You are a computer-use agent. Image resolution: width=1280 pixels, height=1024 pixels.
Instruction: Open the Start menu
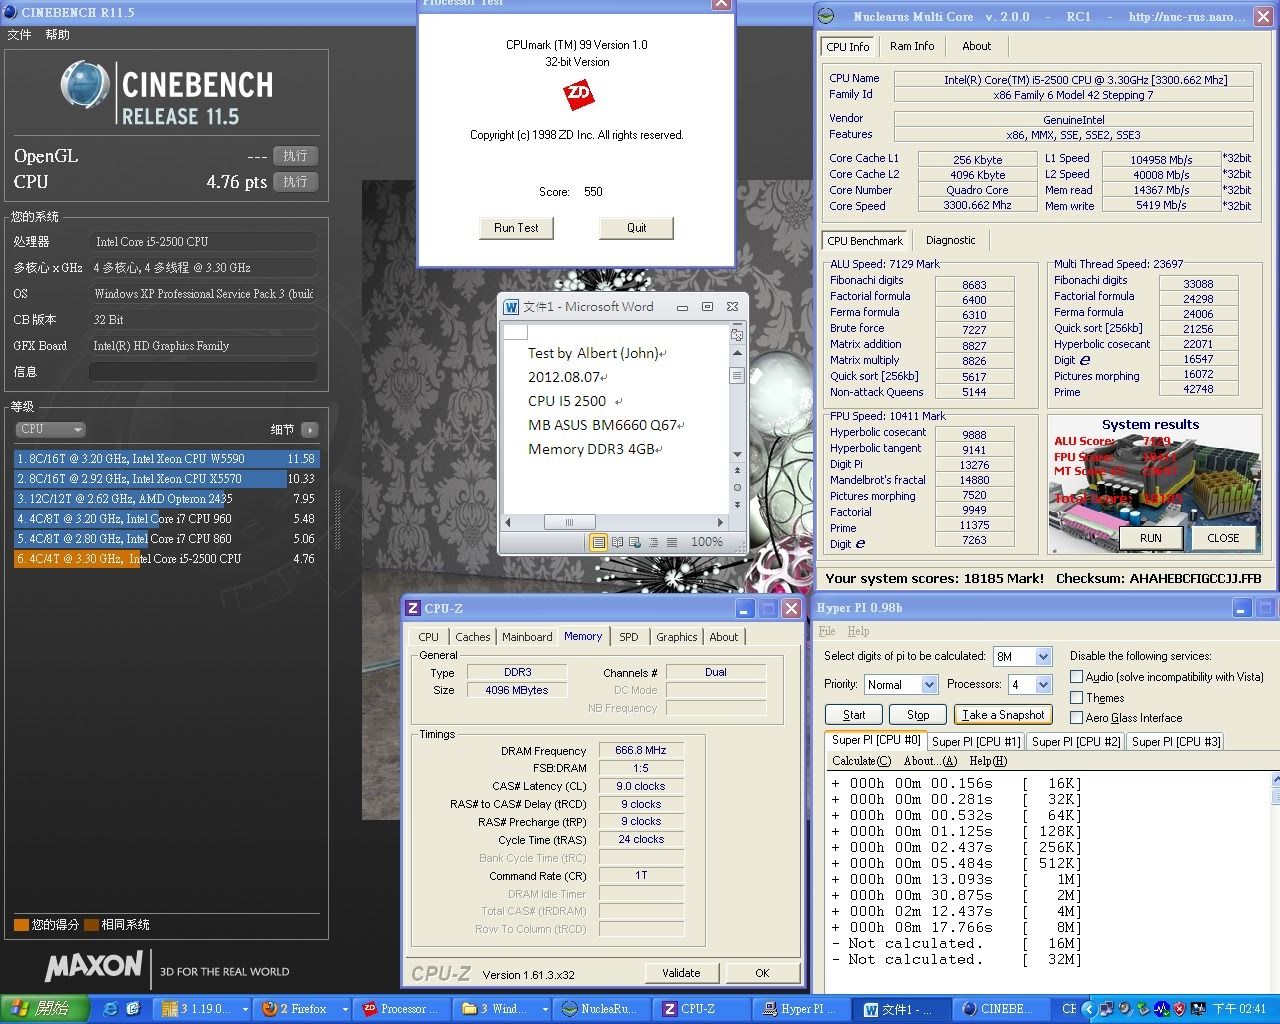45,1009
